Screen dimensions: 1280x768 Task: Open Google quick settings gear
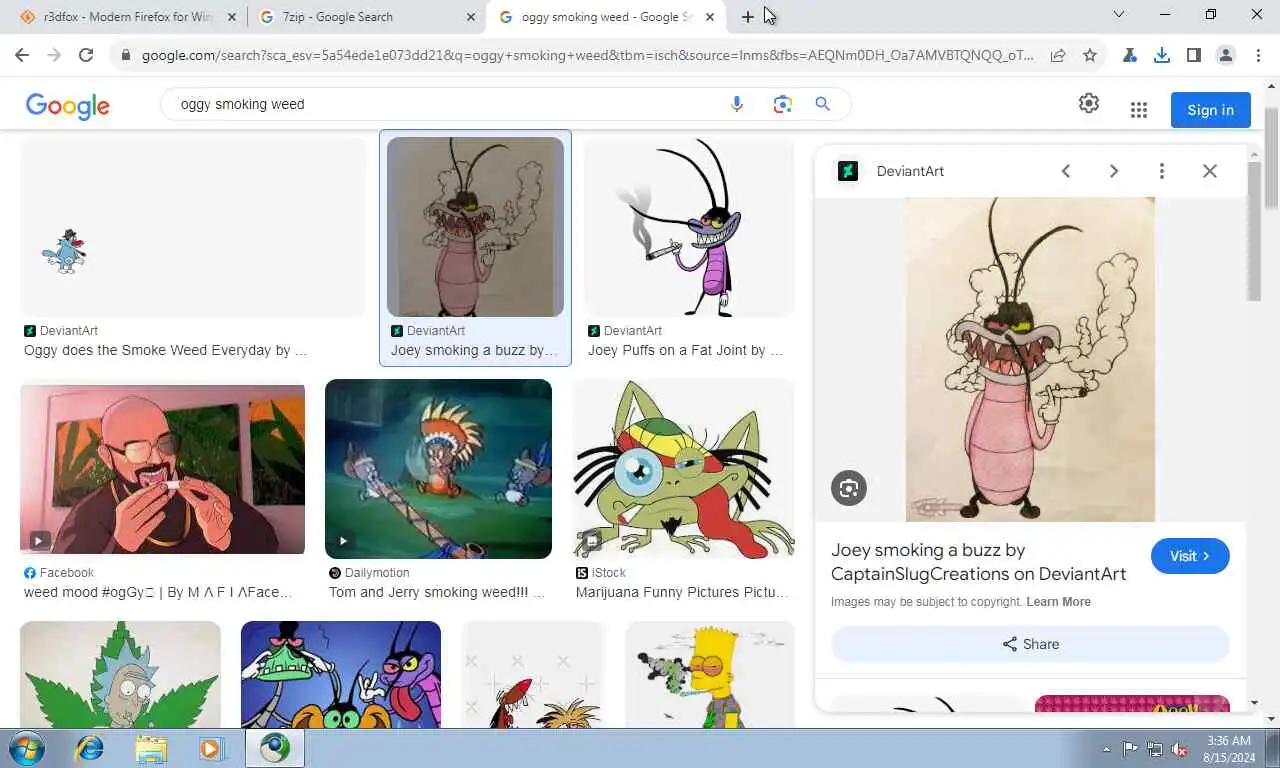point(1089,103)
